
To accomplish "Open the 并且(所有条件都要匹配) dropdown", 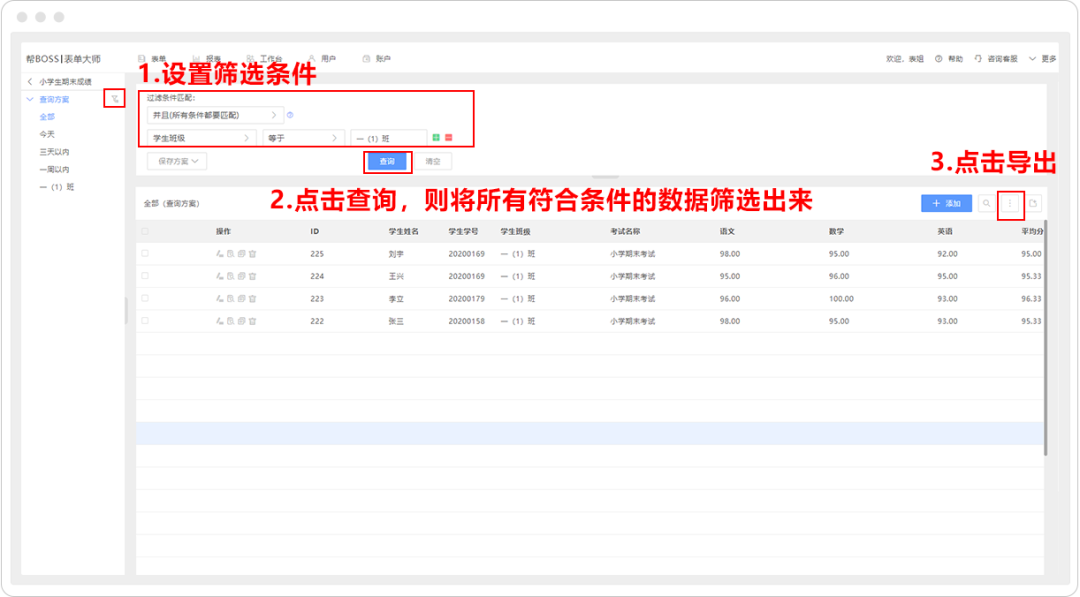I will 214,115.
